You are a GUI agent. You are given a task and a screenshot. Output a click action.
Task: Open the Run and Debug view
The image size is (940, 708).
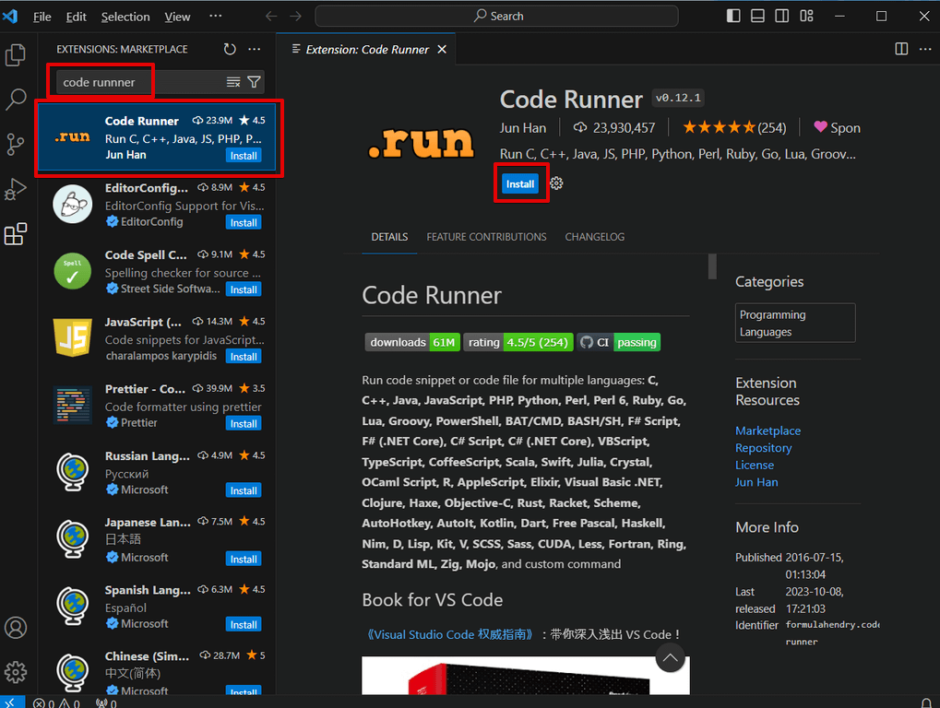[15, 189]
